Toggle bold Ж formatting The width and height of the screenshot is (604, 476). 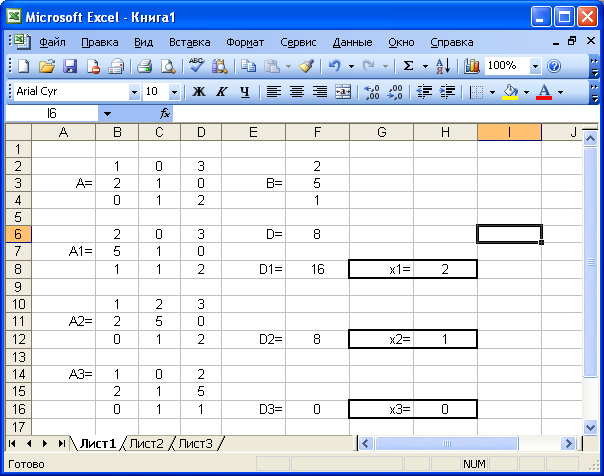click(x=199, y=92)
